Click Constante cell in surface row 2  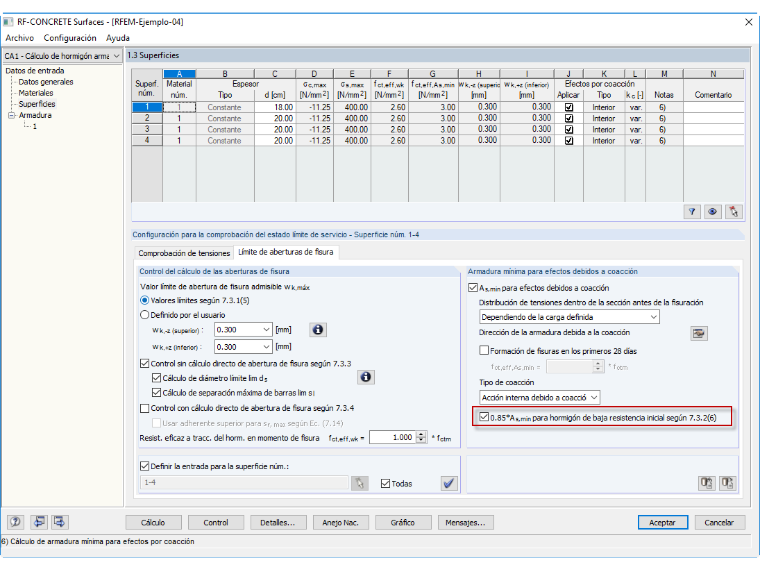(x=225, y=118)
